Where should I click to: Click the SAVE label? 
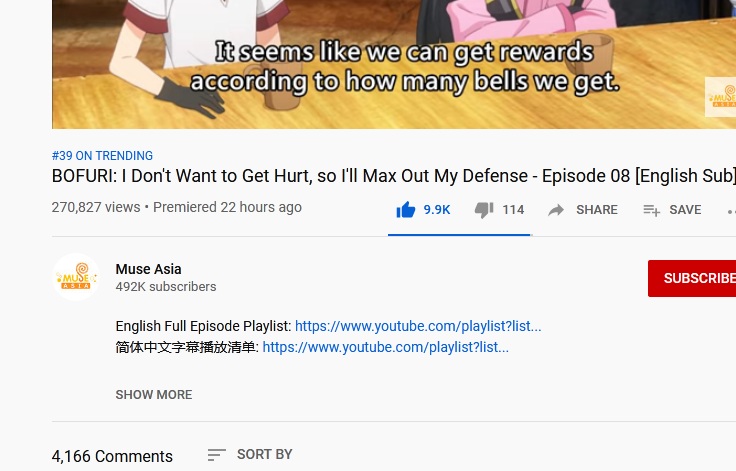(685, 209)
